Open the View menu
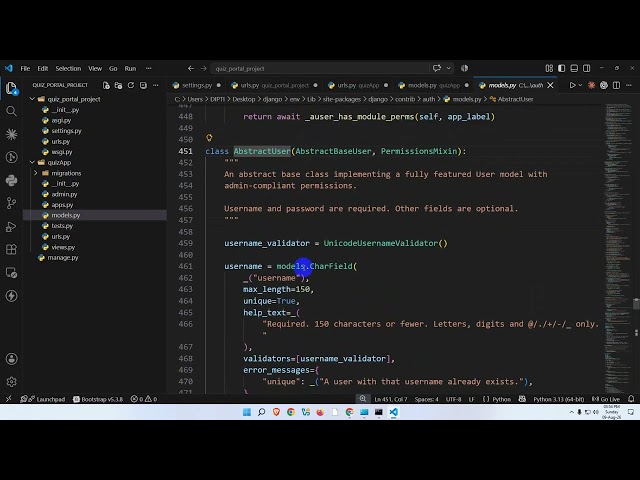Viewport: 640px width, 480px height. coord(95,69)
